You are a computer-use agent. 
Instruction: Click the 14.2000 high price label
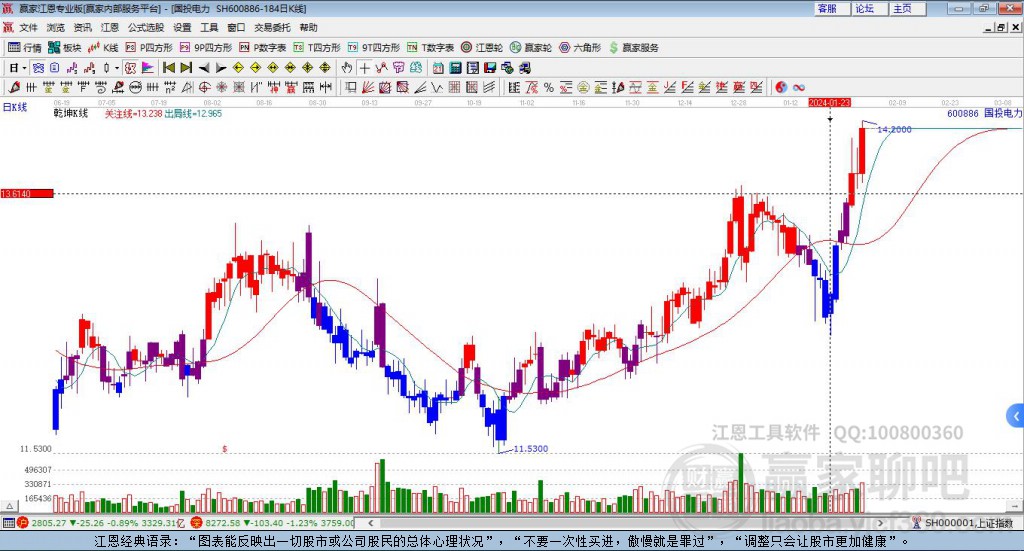(x=893, y=129)
